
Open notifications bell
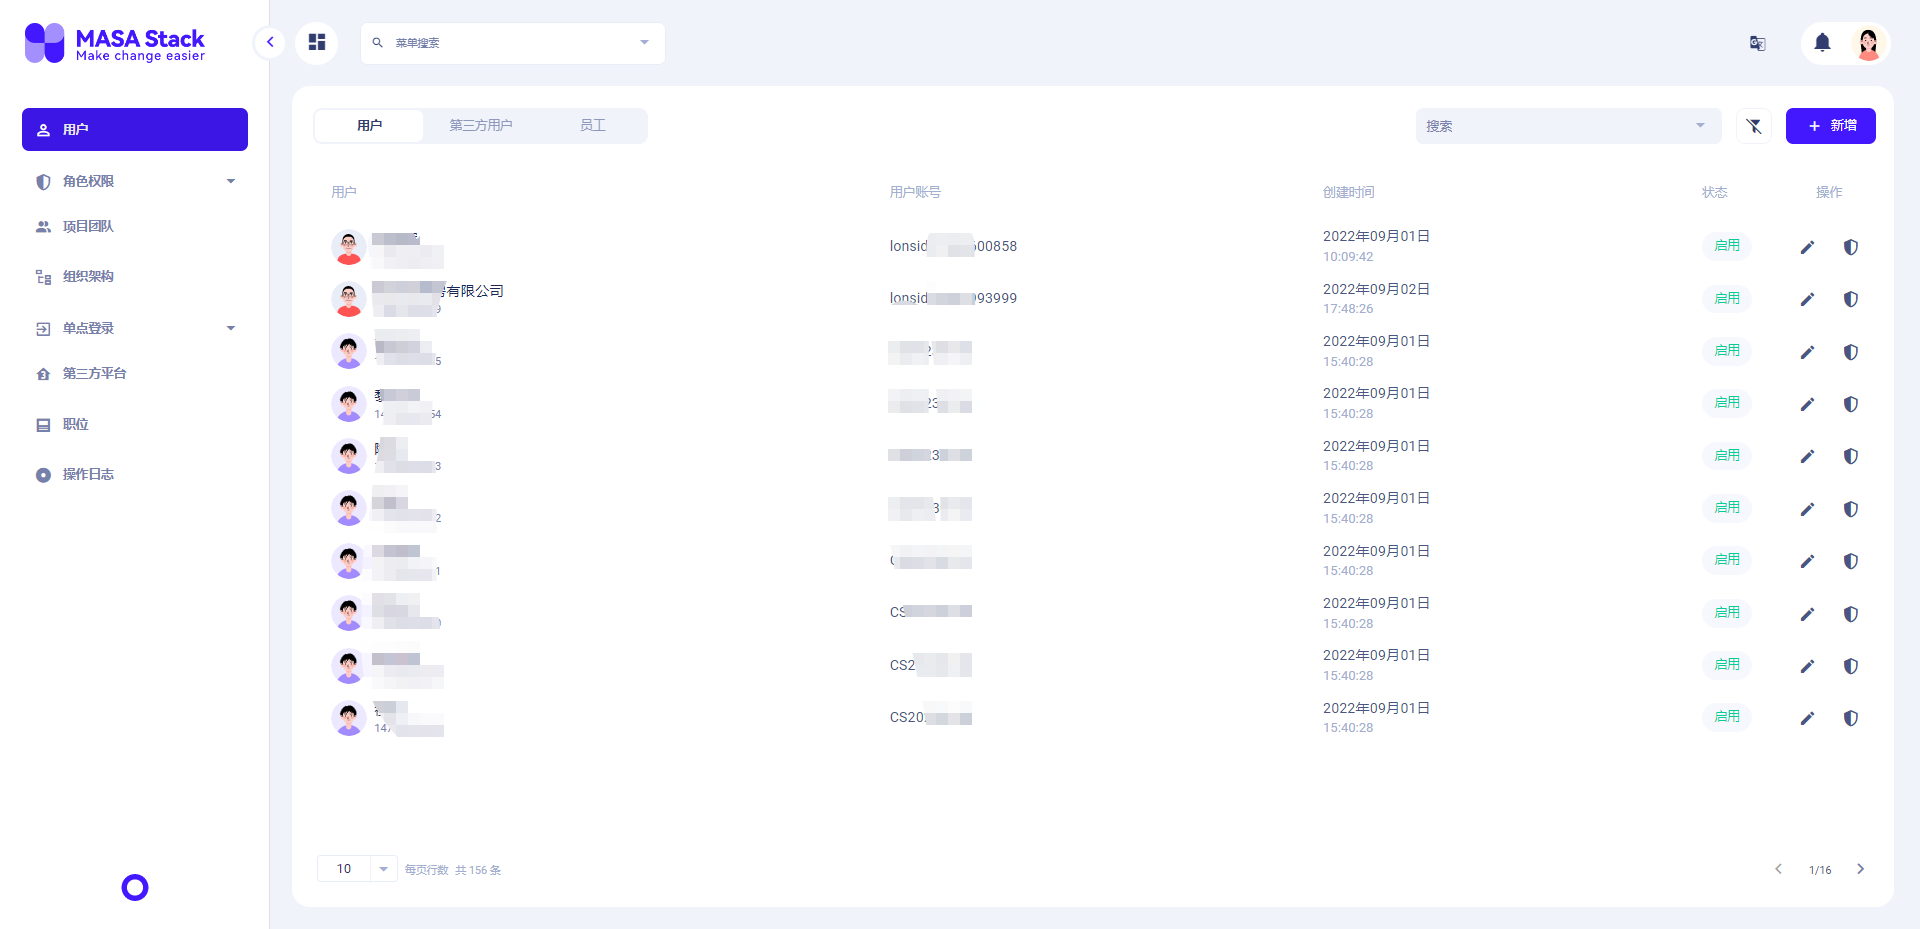tap(1822, 43)
